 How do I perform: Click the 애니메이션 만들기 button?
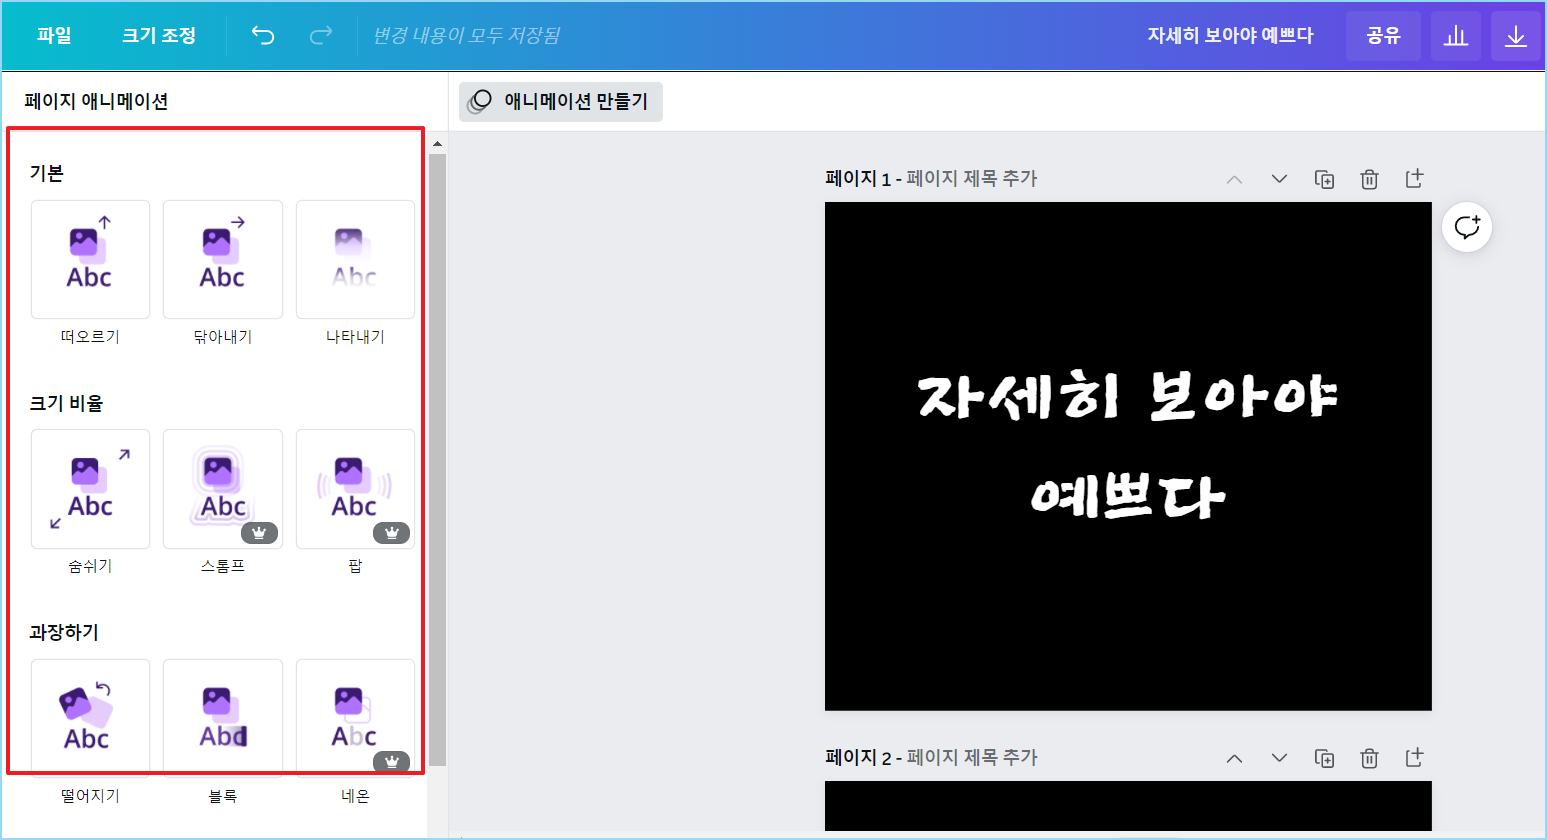point(560,101)
